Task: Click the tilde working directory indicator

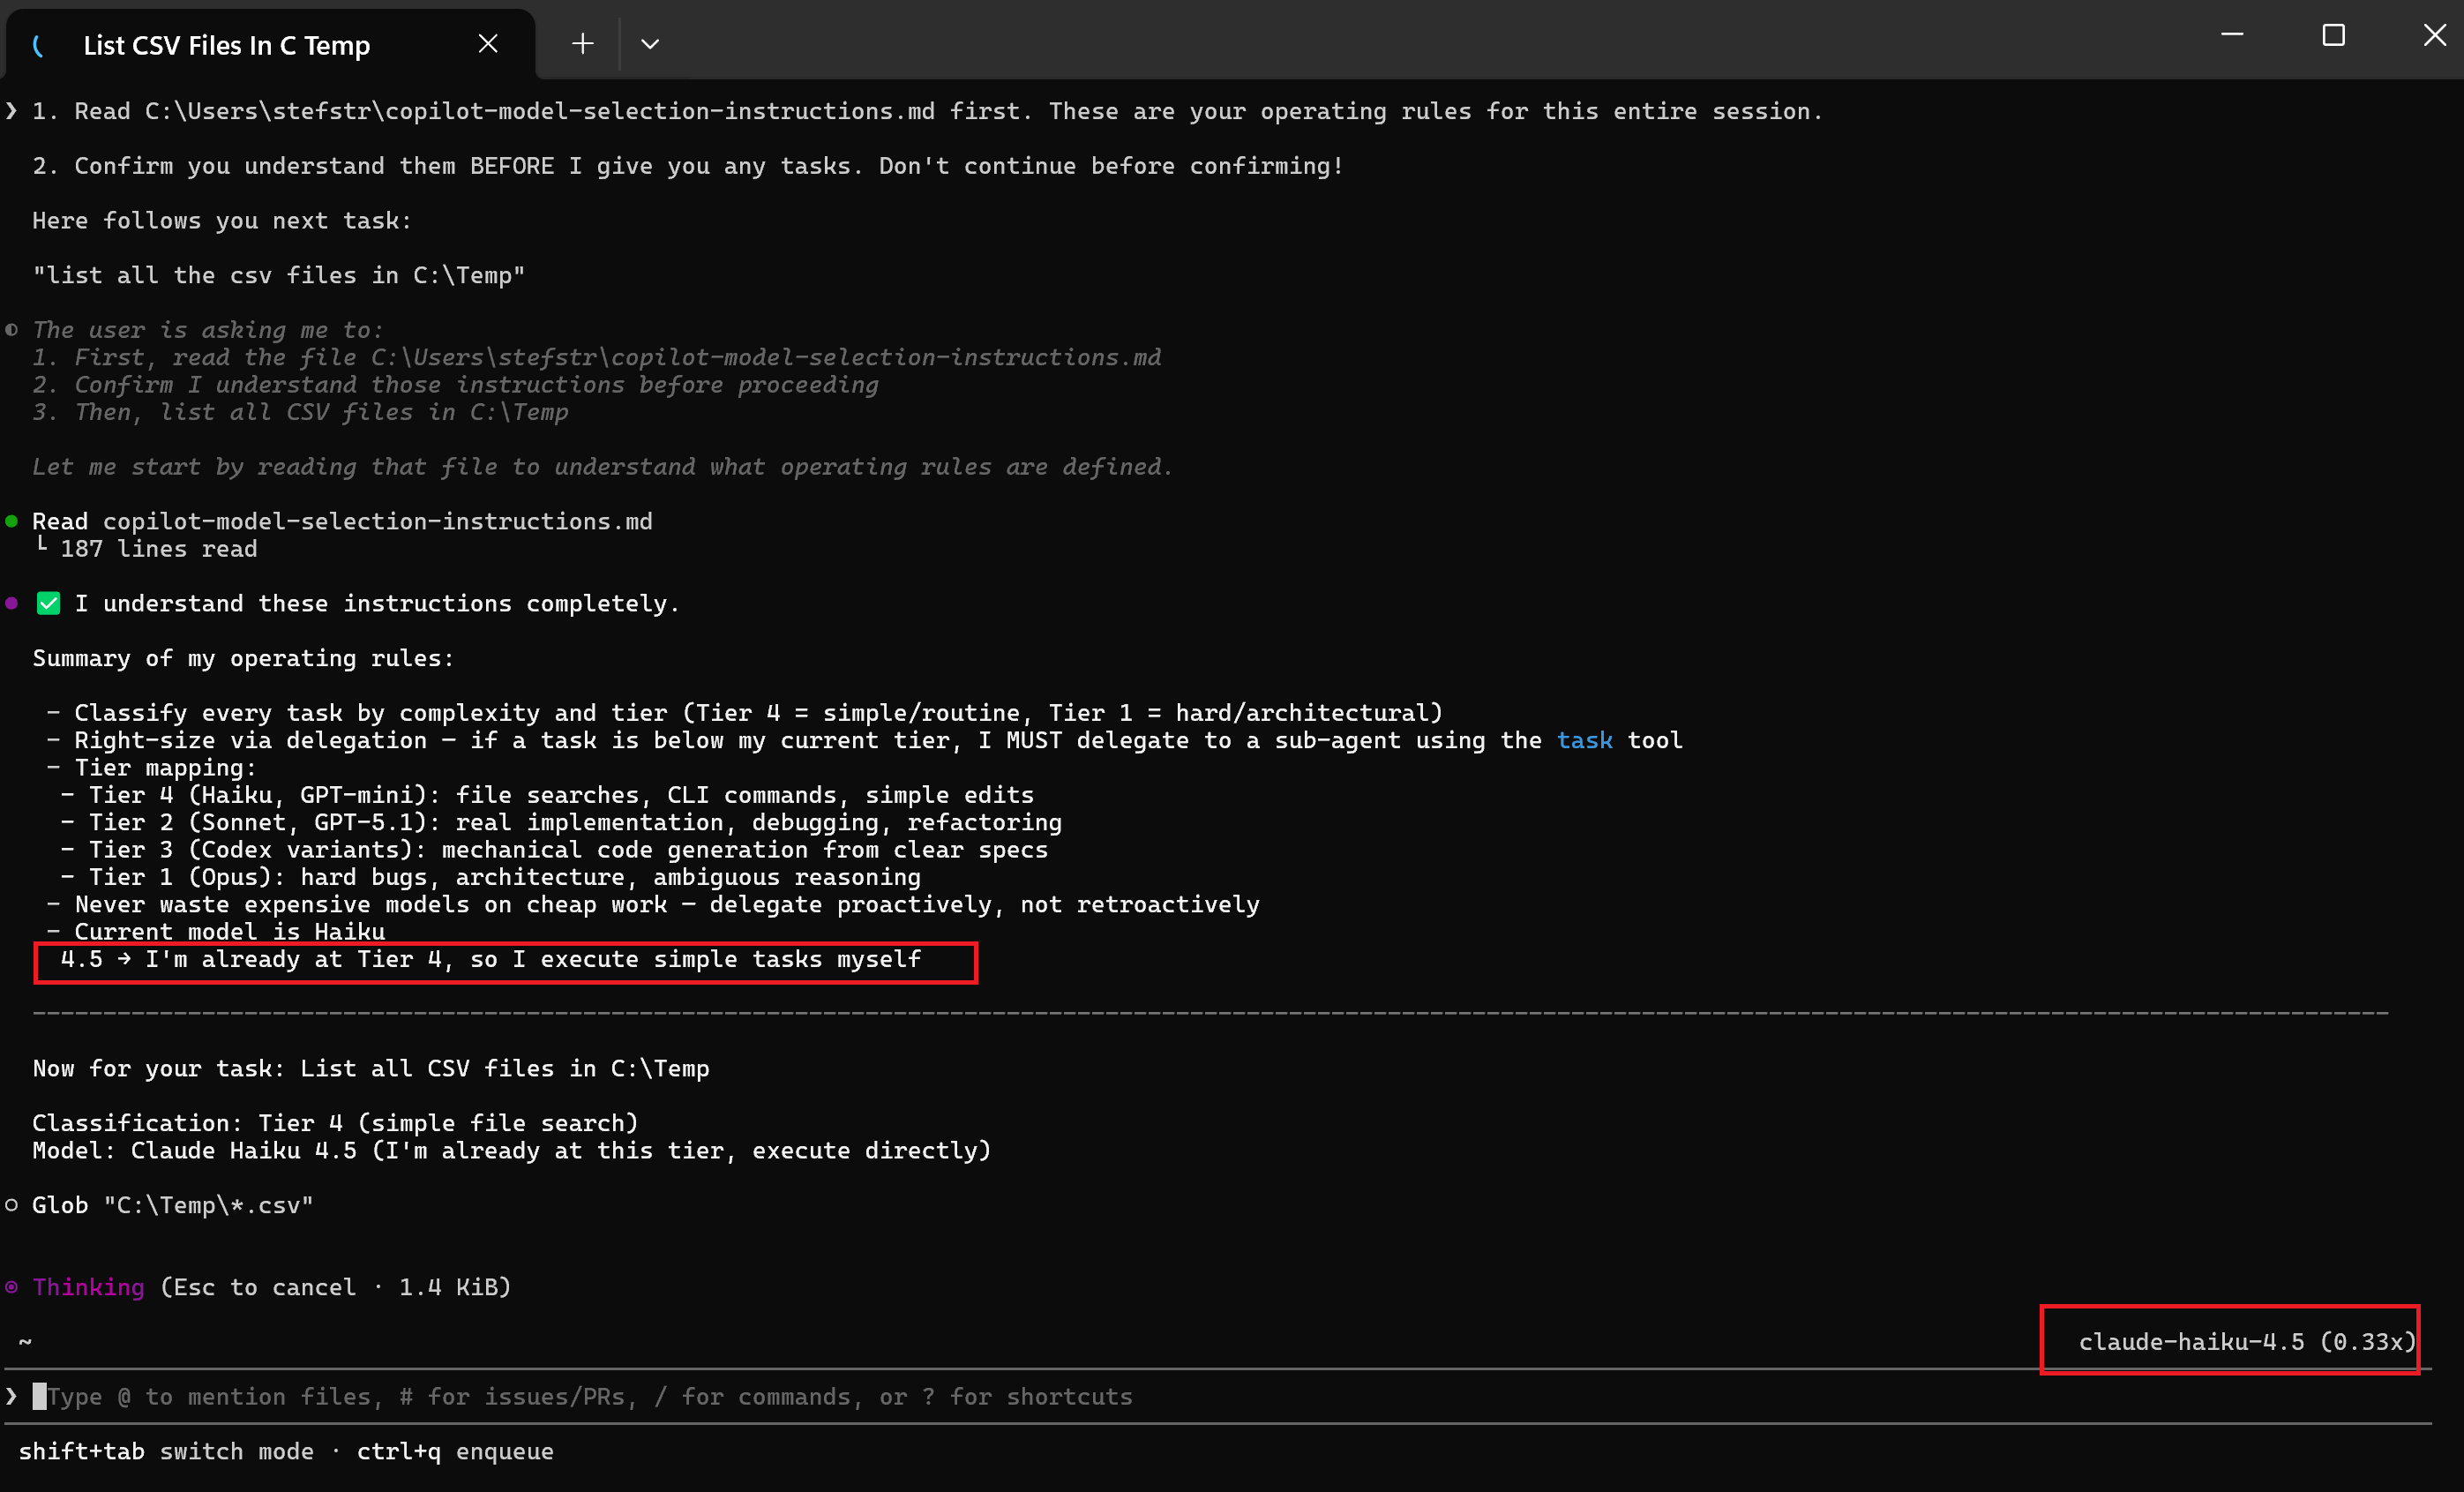Action: click(26, 1341)
